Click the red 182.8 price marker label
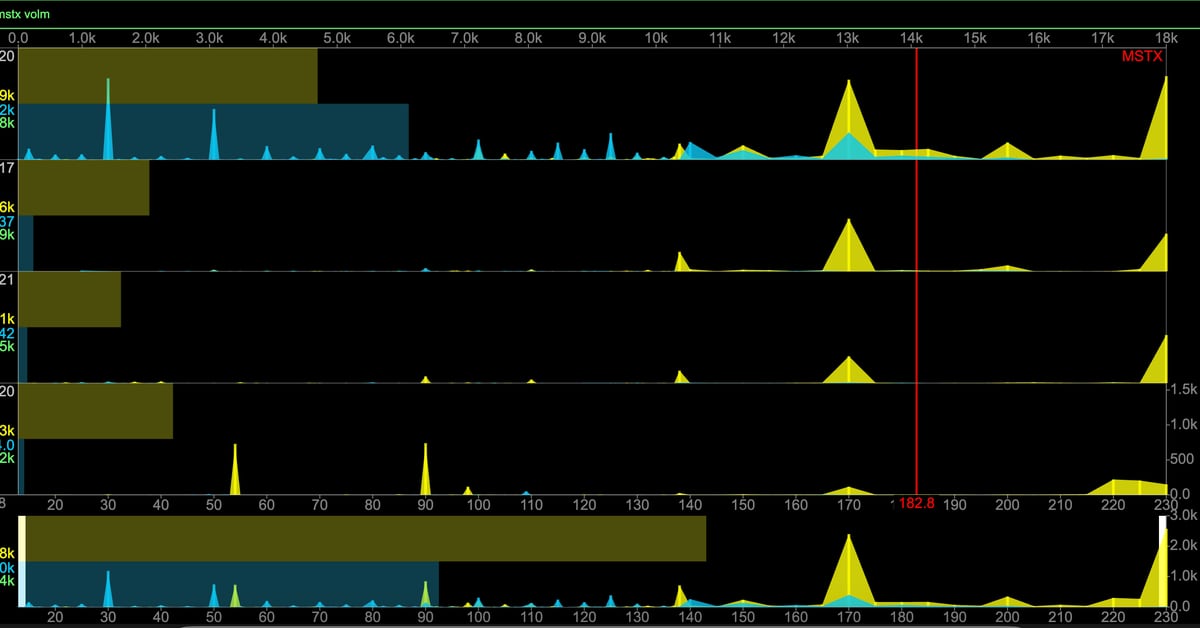This screenshot has width=1200, height=628. point(915,504)
